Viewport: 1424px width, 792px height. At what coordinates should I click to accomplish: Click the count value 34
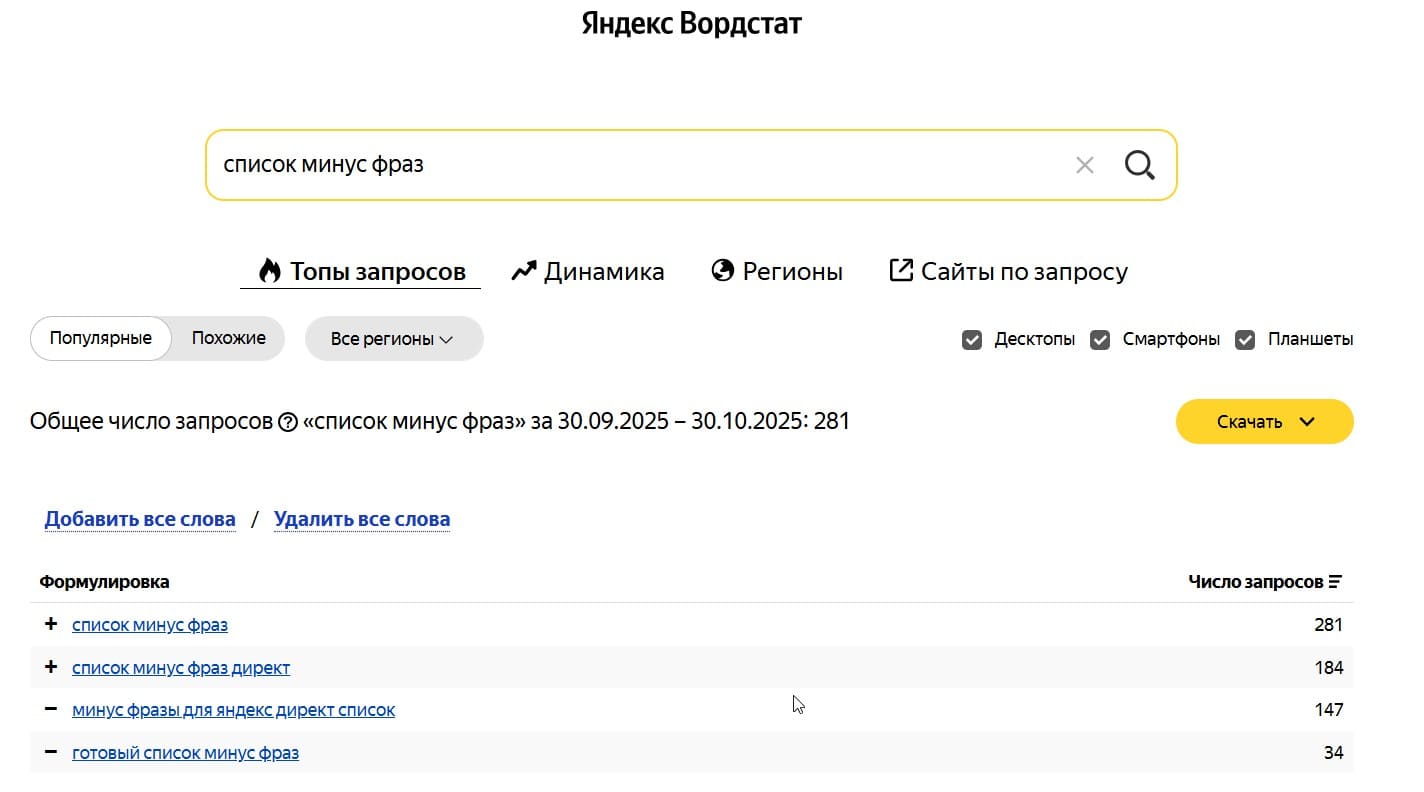pos(1333,753)
